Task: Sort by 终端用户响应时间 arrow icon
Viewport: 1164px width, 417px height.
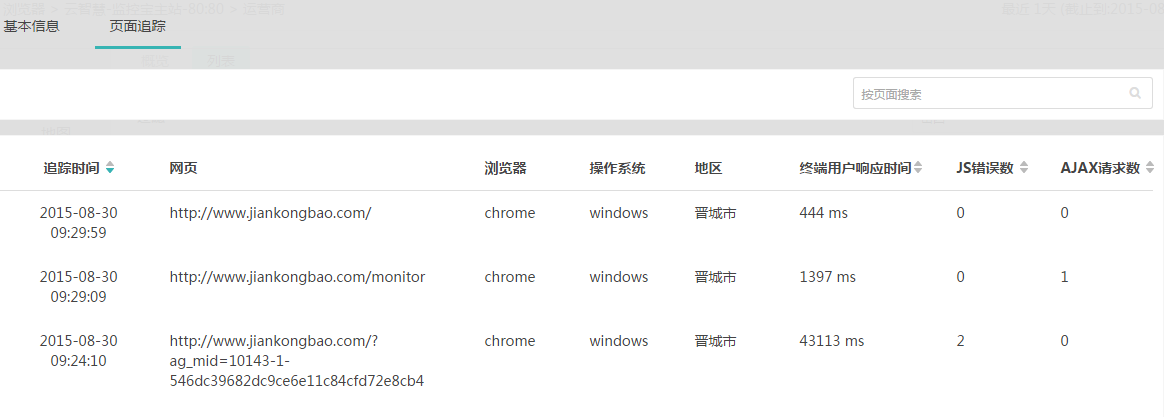Action: [918, 168]
